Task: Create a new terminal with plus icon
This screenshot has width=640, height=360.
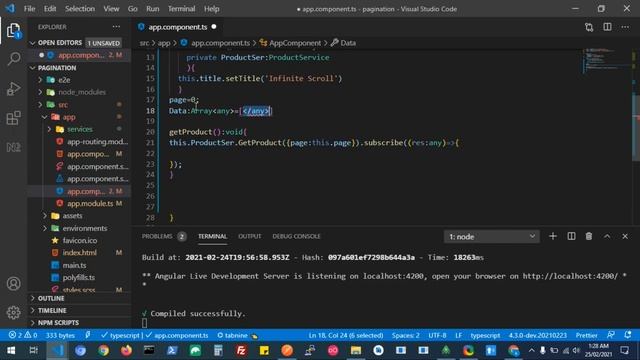Action: click(x=553, y=236)
